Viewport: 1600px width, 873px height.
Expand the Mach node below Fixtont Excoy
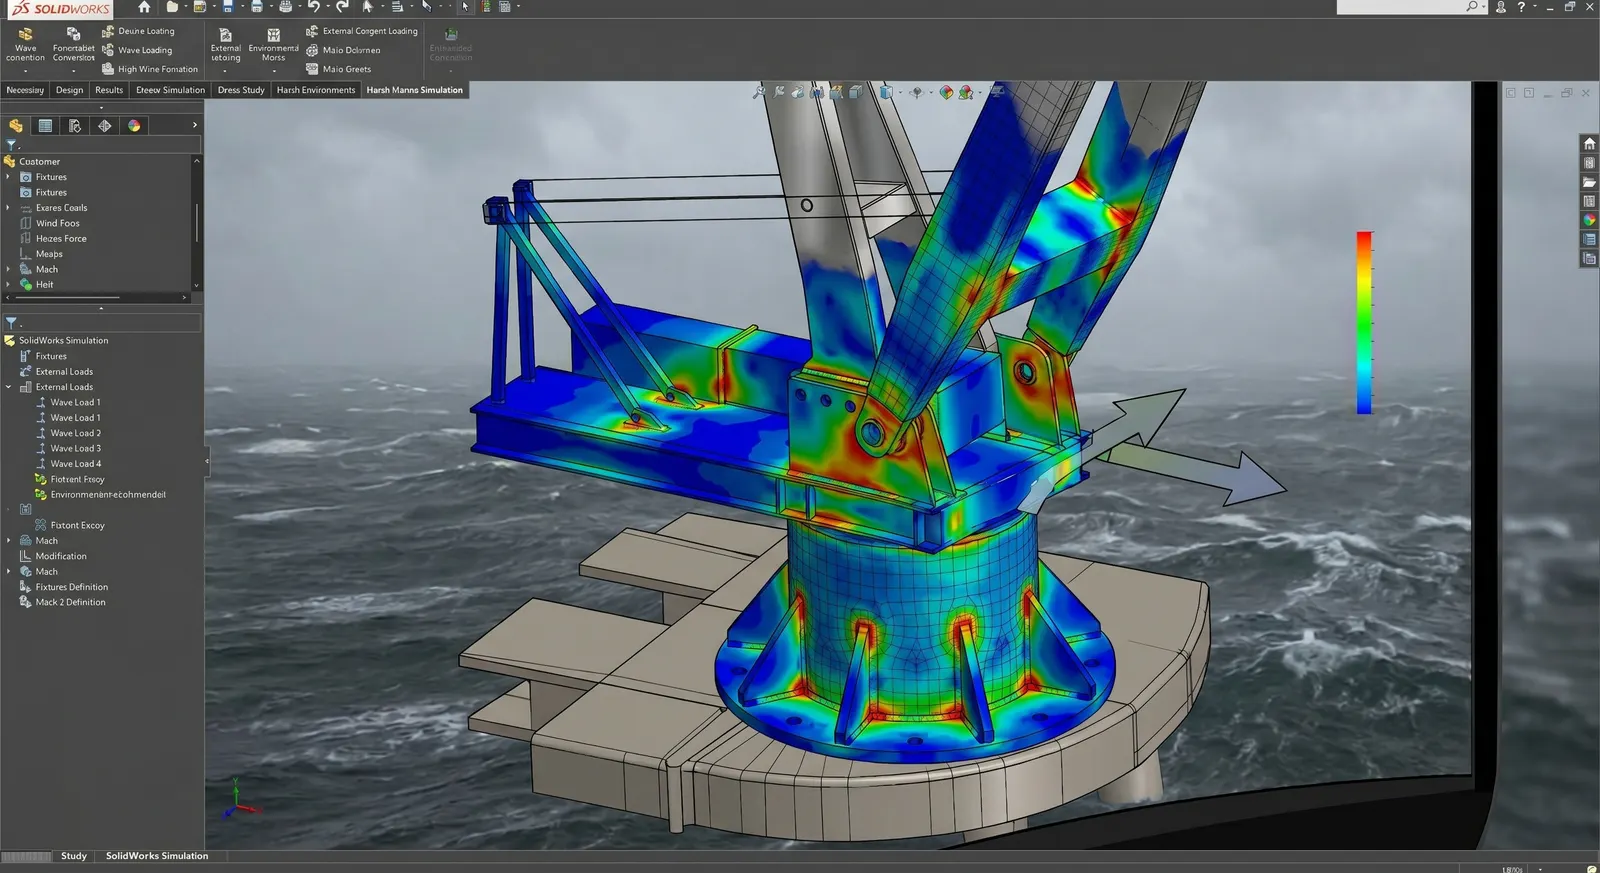8,541
